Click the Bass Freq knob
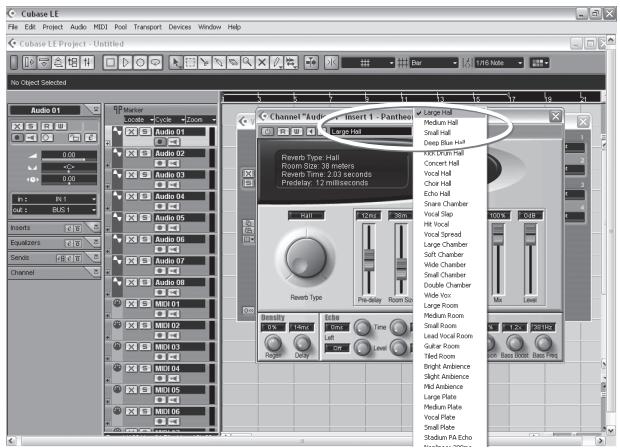The height and width of the screenshot is (448, 620). pyautogui.click(x=544, y=343)
